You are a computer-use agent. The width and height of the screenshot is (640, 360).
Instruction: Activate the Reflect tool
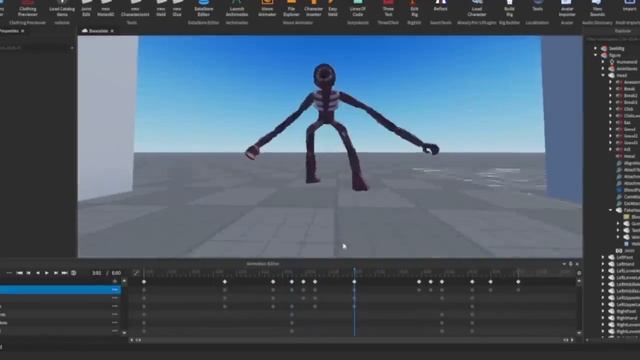click(x=440, y=7)
